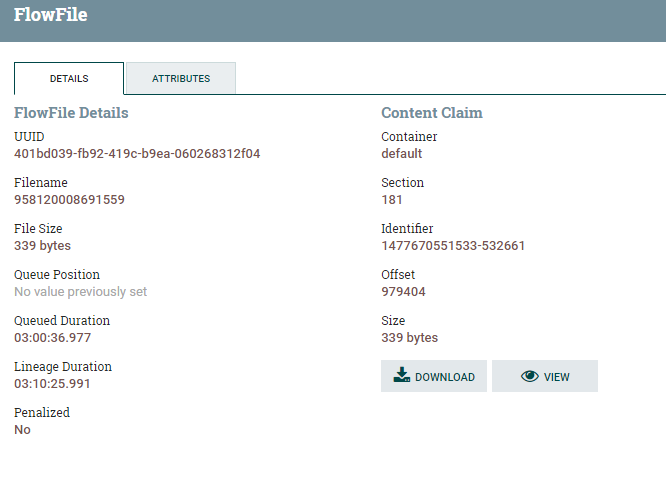Click the Penalized label

42,412
